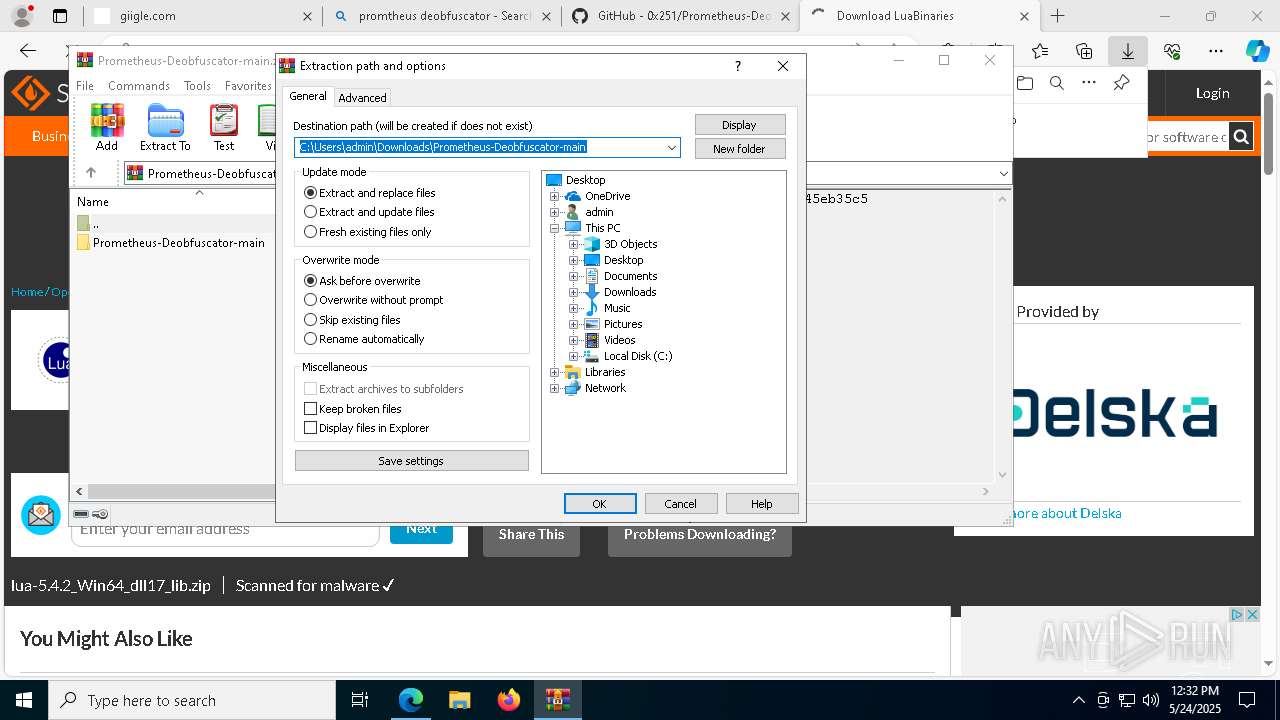Viewport: 1280px width, 720px height.
Task: Open WinRAR File menu
Action: 85,86
